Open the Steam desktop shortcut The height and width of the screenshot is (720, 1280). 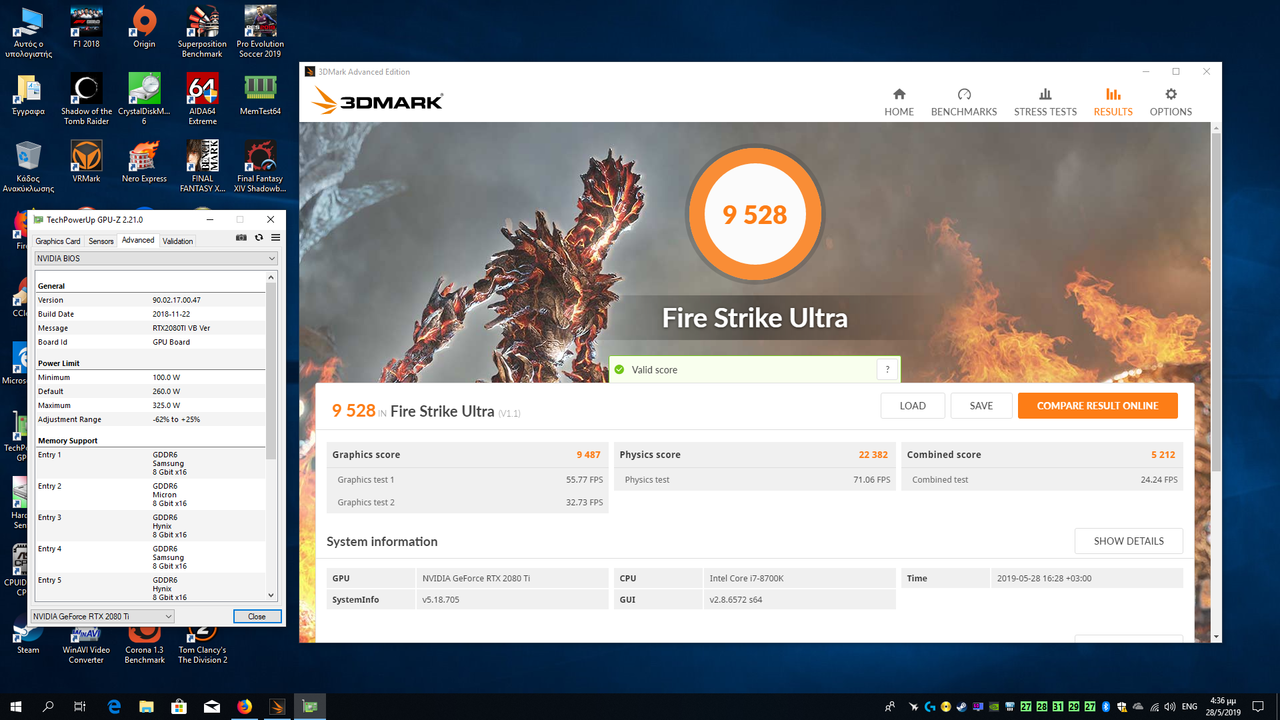pyautogui.click(x=28, y=640)
